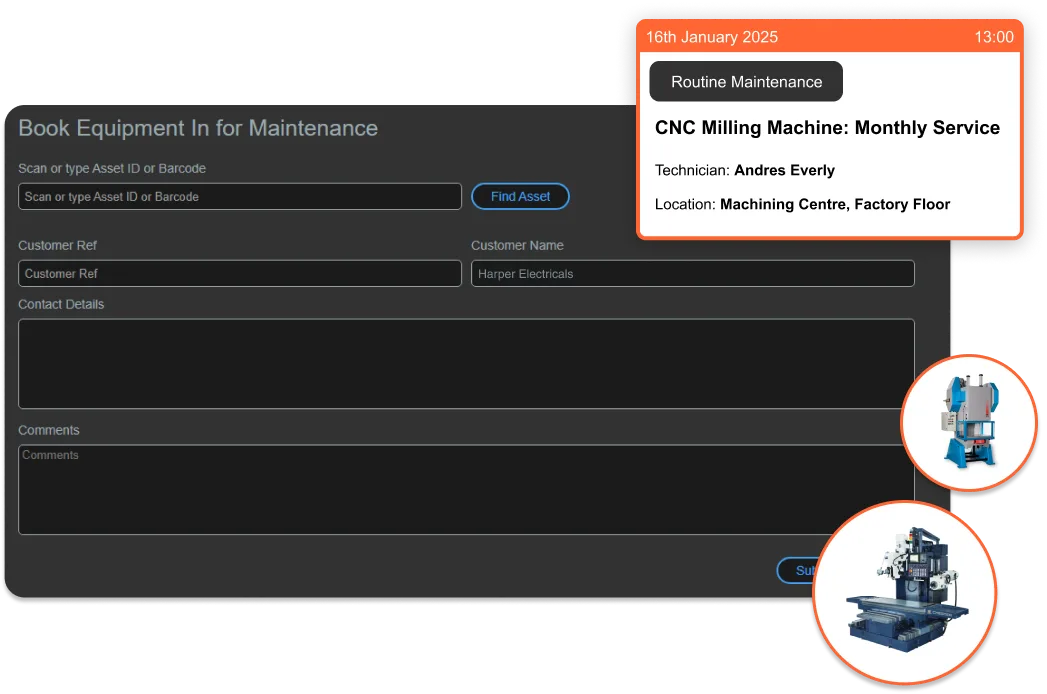Click into the Customer Ref field

pyautogui.click(x=240, y=274)
